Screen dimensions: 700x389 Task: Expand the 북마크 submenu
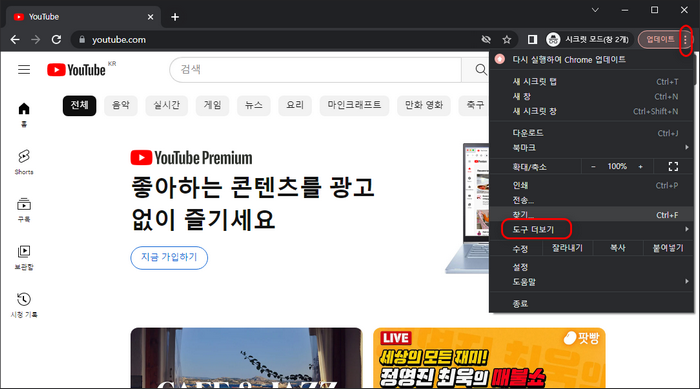[592, 148]
